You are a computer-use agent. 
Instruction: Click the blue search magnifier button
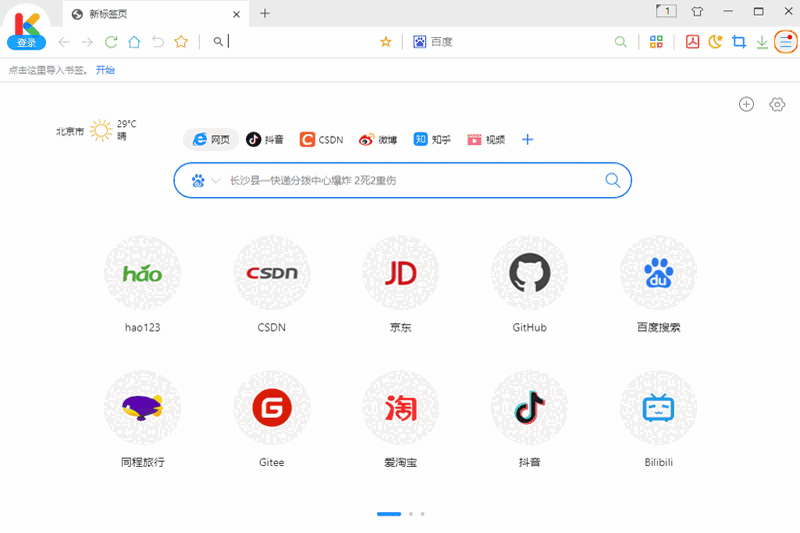613,180
